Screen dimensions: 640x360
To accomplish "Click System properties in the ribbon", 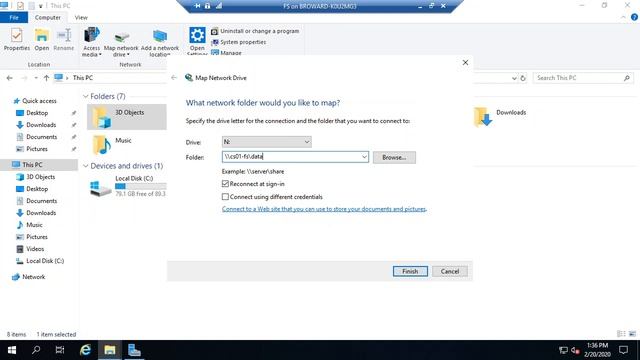I will 238,42.
